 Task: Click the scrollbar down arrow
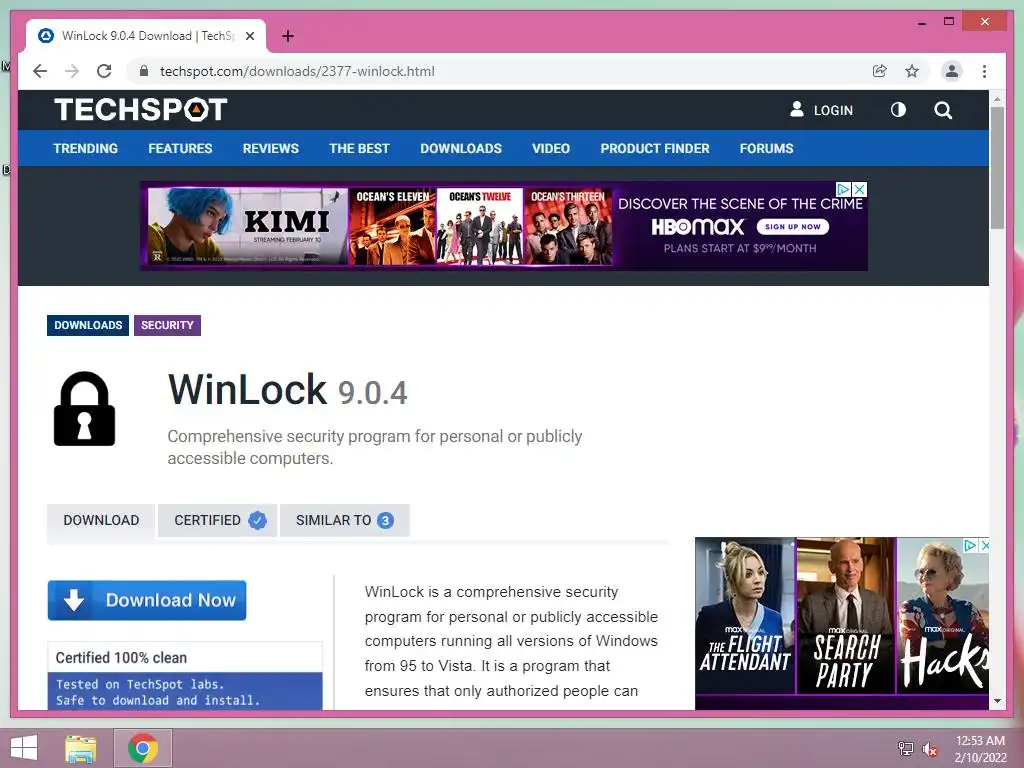(997, 701)
